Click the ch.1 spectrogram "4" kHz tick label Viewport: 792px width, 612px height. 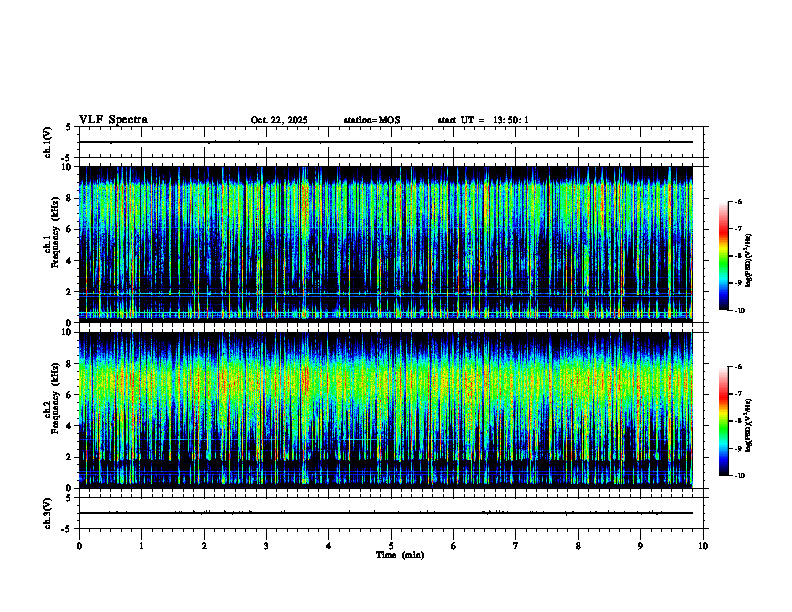coord(70,261)
